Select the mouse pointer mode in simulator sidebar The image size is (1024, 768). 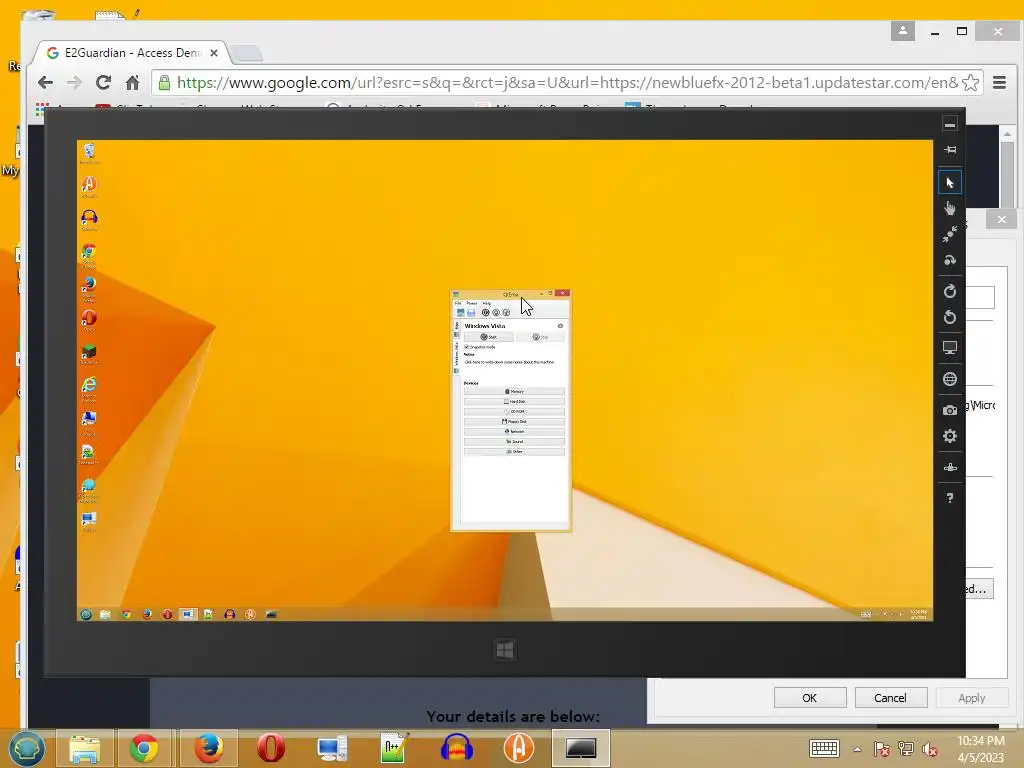(x=950, y=183)
